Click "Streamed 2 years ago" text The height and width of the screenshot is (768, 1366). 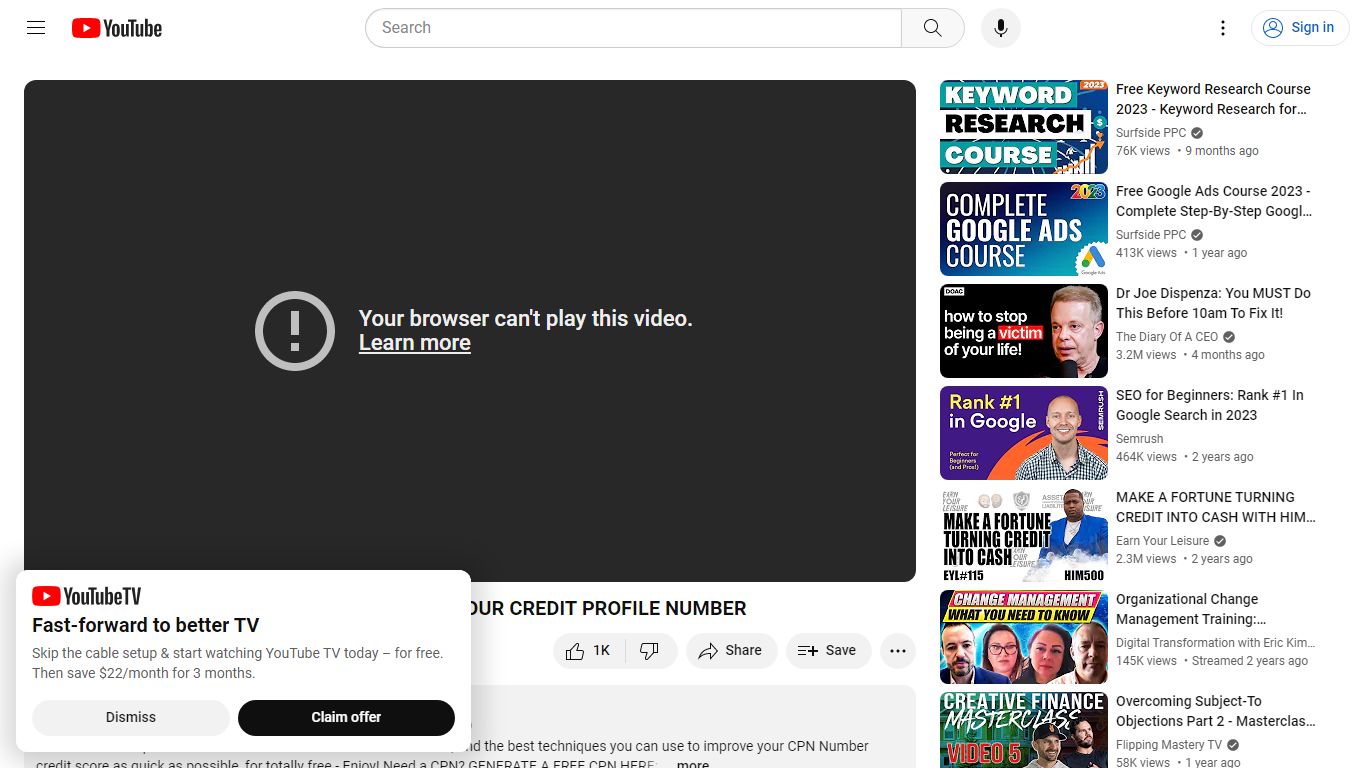[x=1250, y=661]
